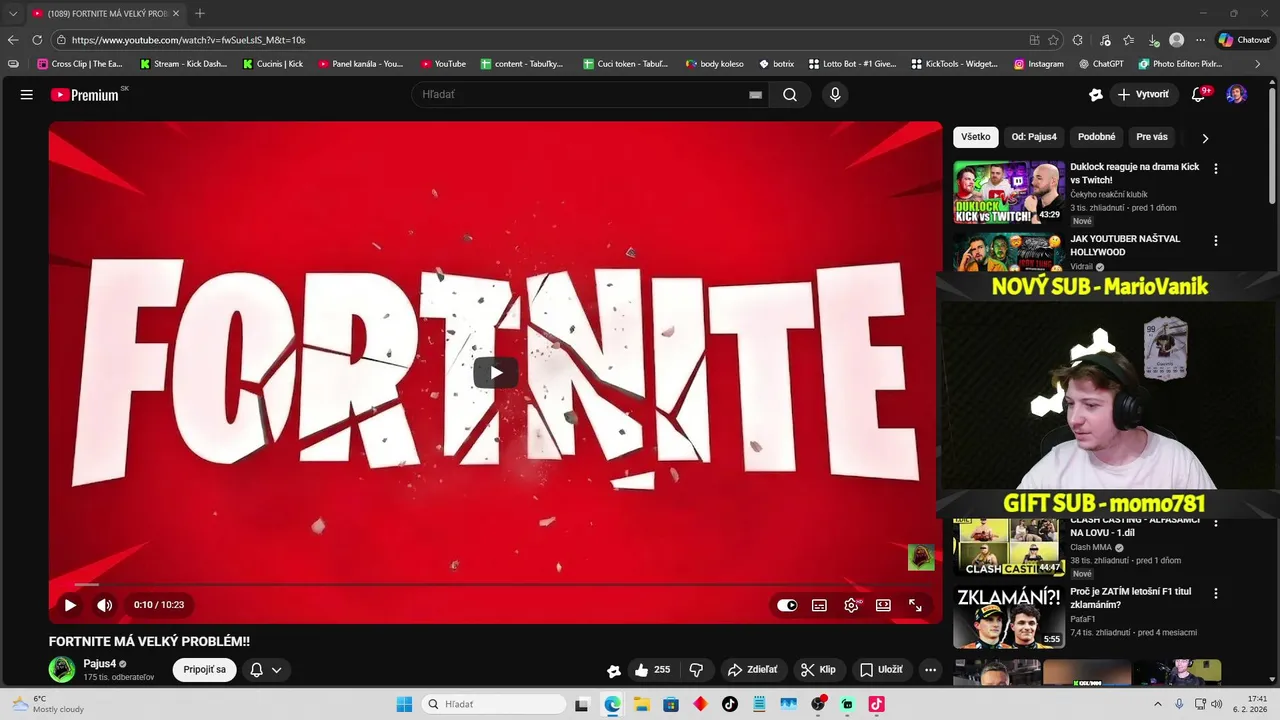Screen dimensions: 1280x720
Task: Play the video with the center play button
Action: click(x=496, y=372)
